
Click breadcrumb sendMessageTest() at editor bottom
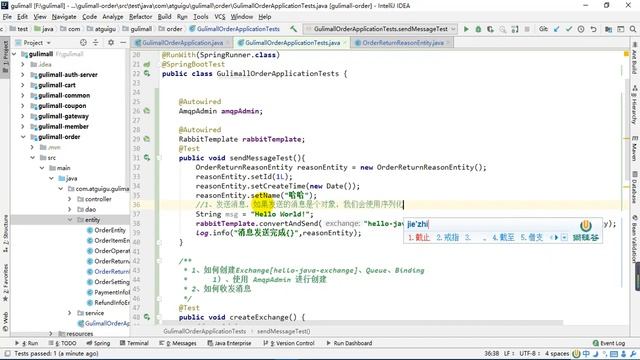click(x=284, y=331)
